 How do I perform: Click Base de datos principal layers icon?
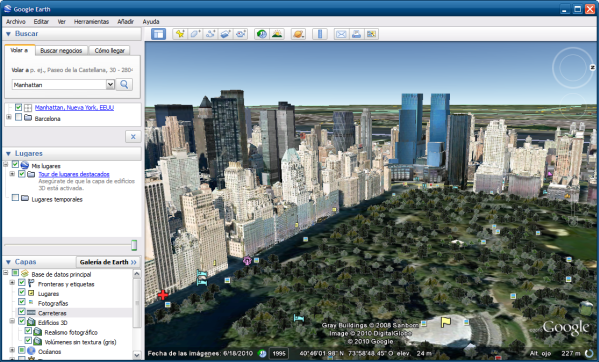(x=24, y=273)
